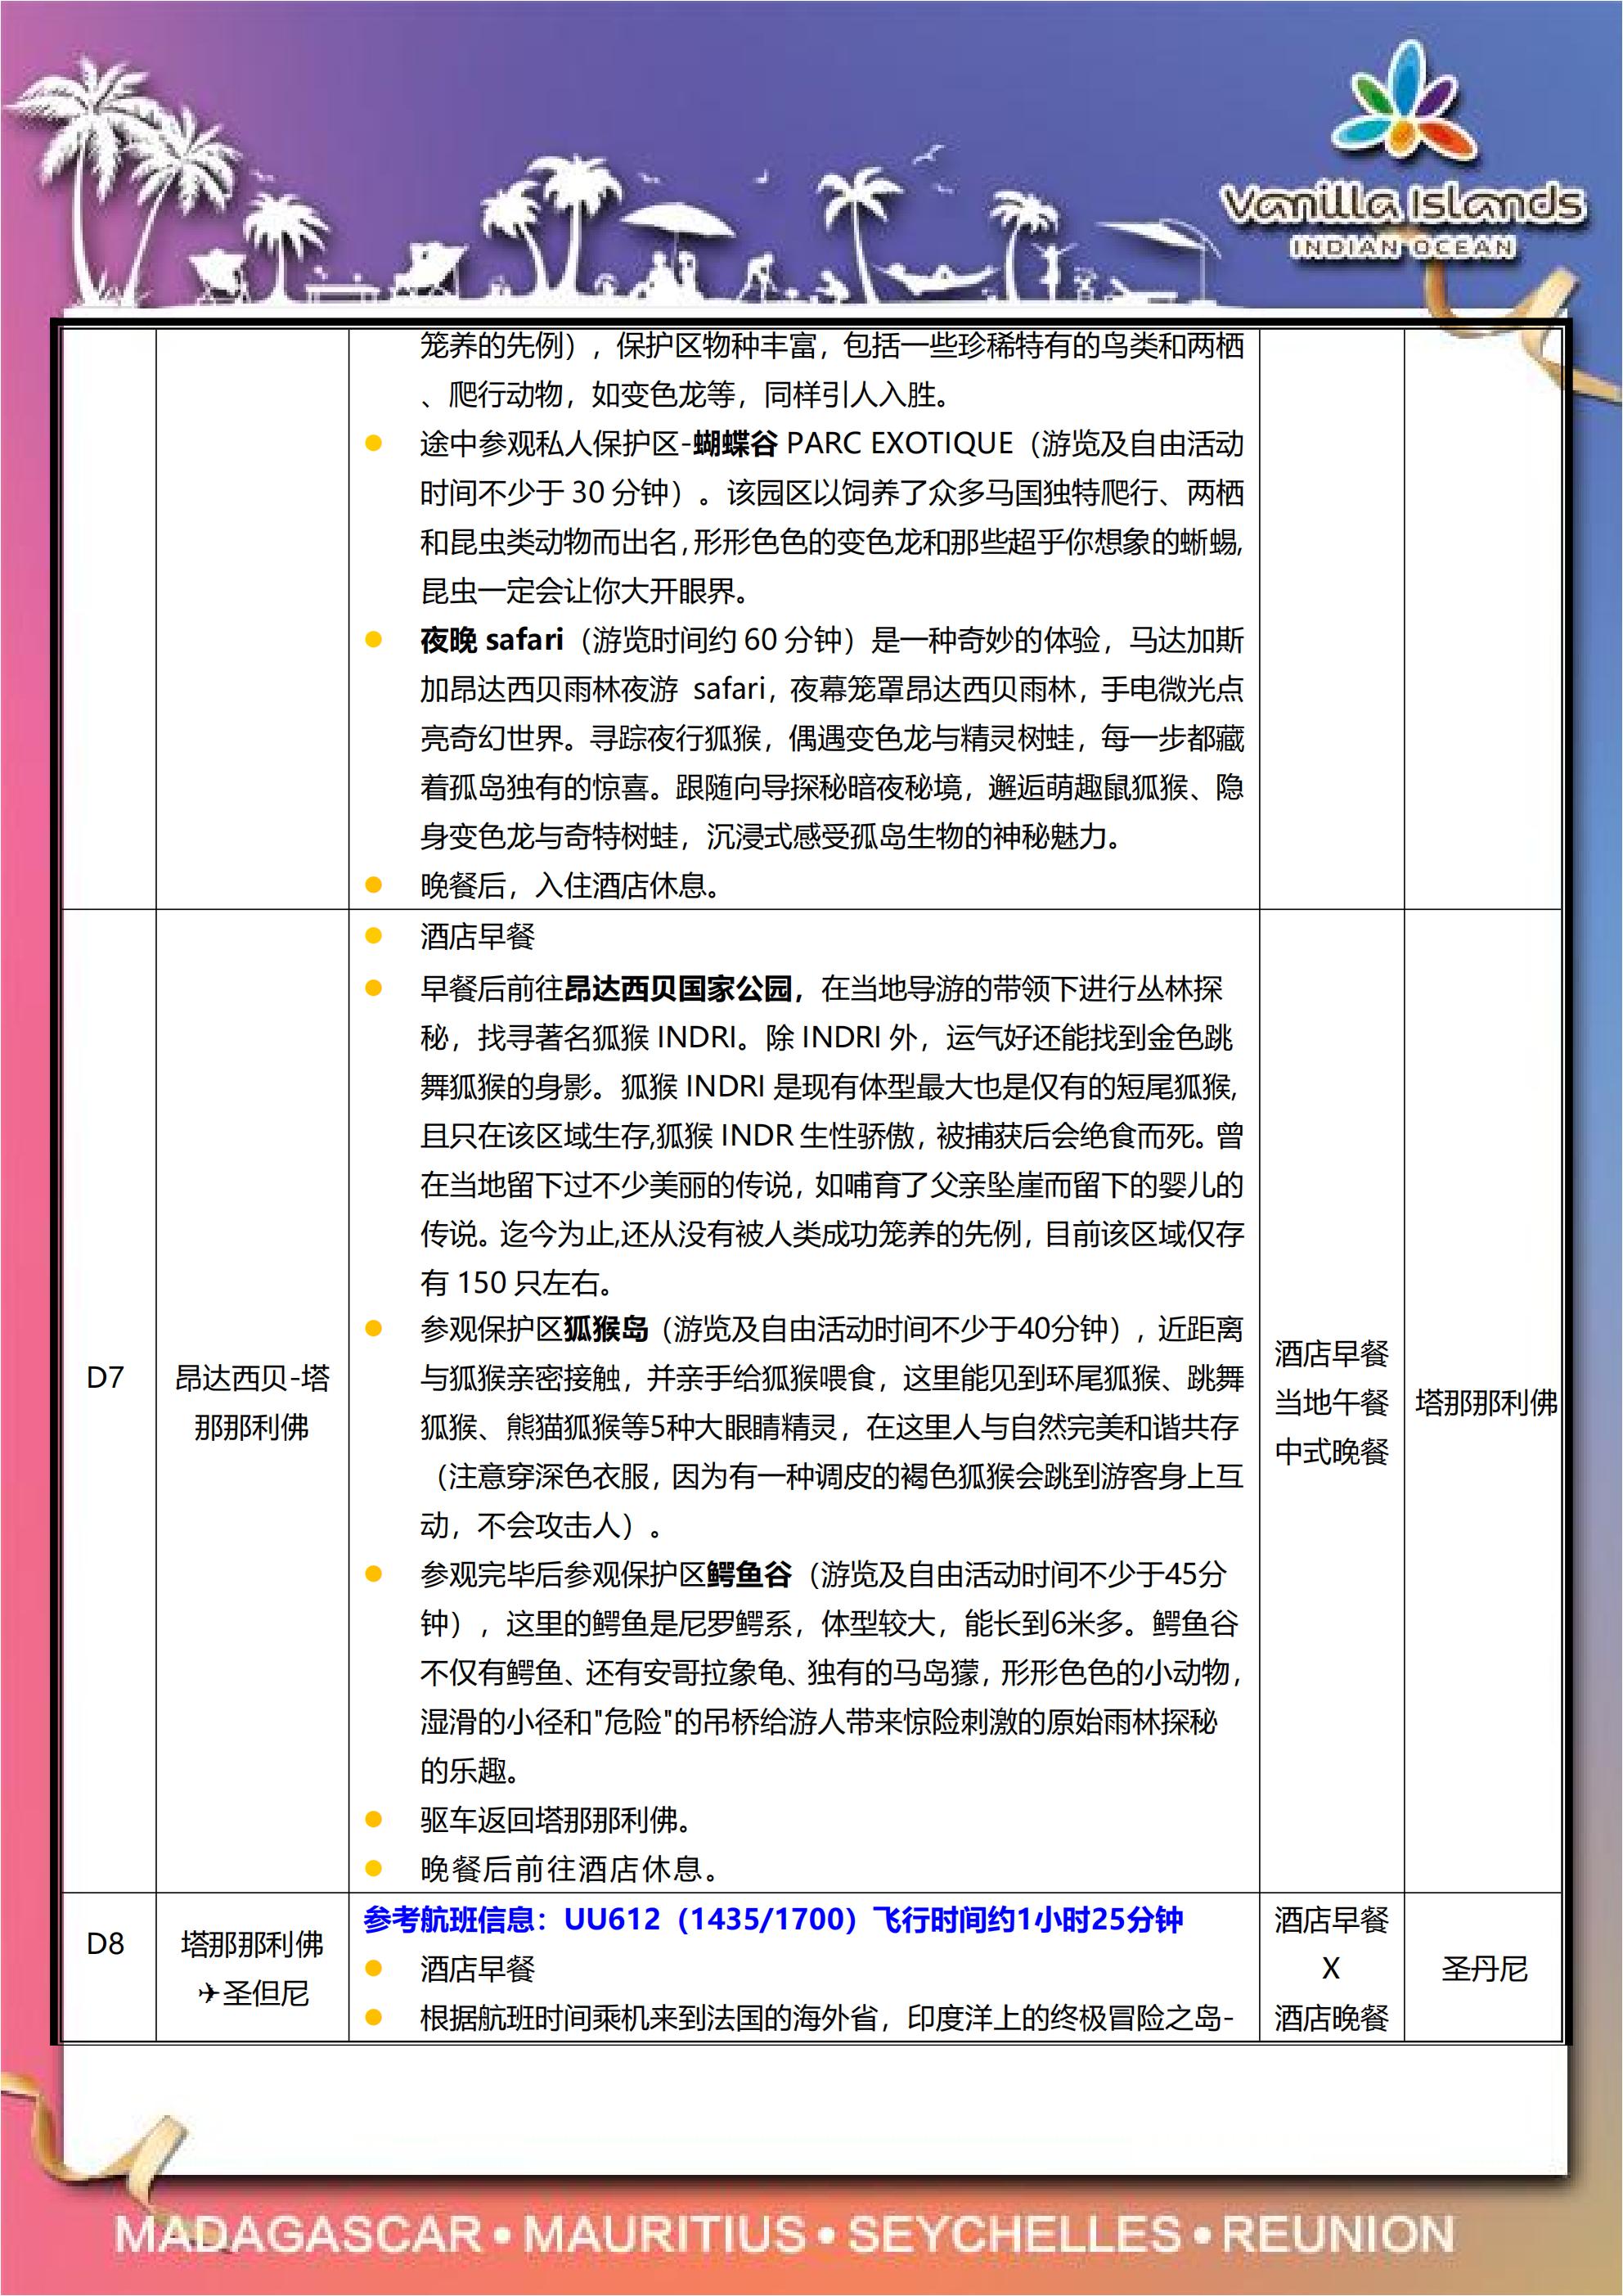Click the bold text 鳄鱼谷
Viewport: 1623px width, 2296px height.
749,1575
